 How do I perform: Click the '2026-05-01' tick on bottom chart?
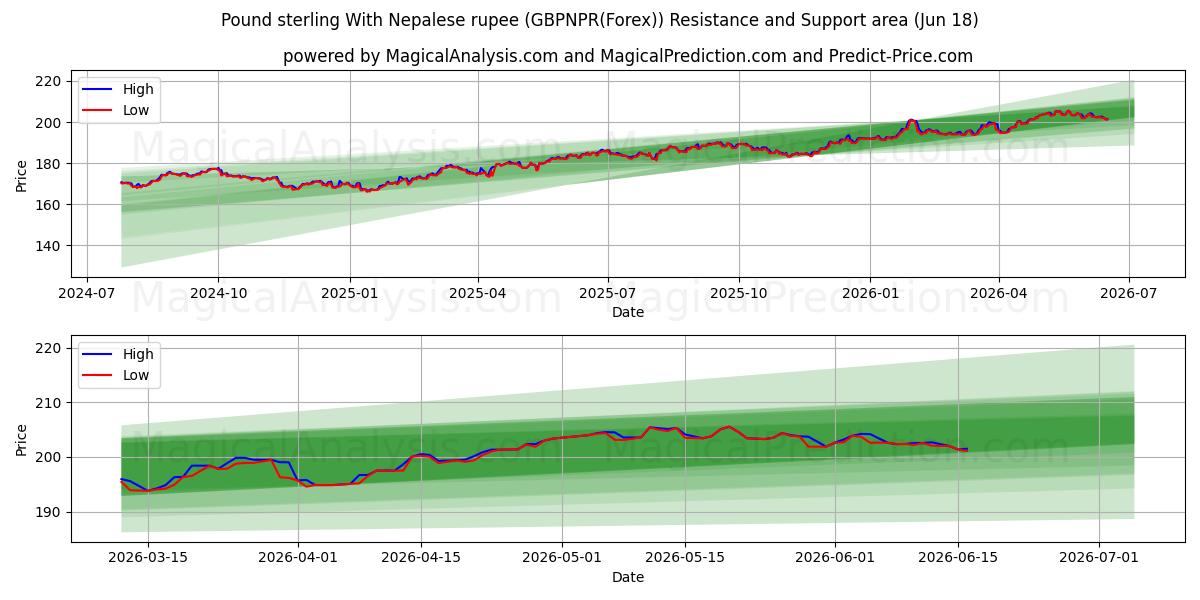562,557
